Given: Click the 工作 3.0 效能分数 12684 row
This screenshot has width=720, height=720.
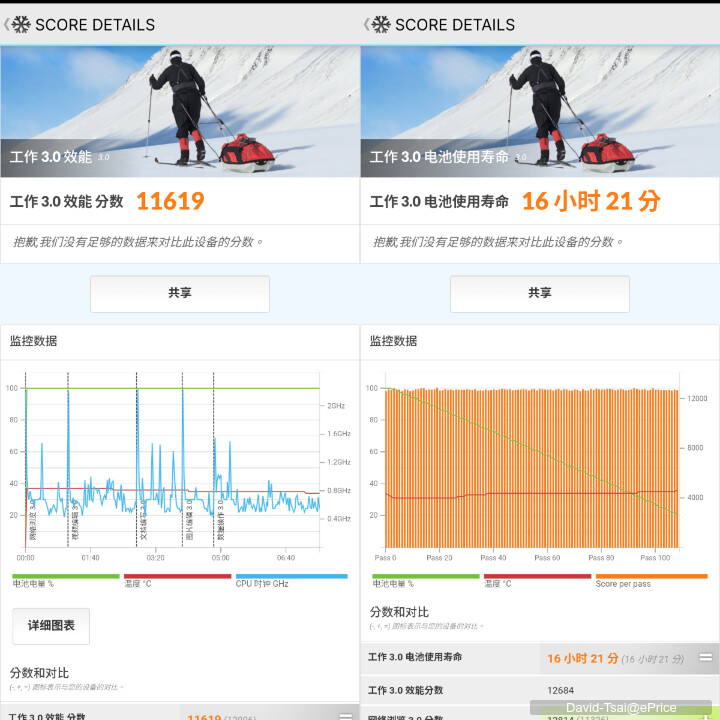Looking at the screenshot, I should coord(540,691).
